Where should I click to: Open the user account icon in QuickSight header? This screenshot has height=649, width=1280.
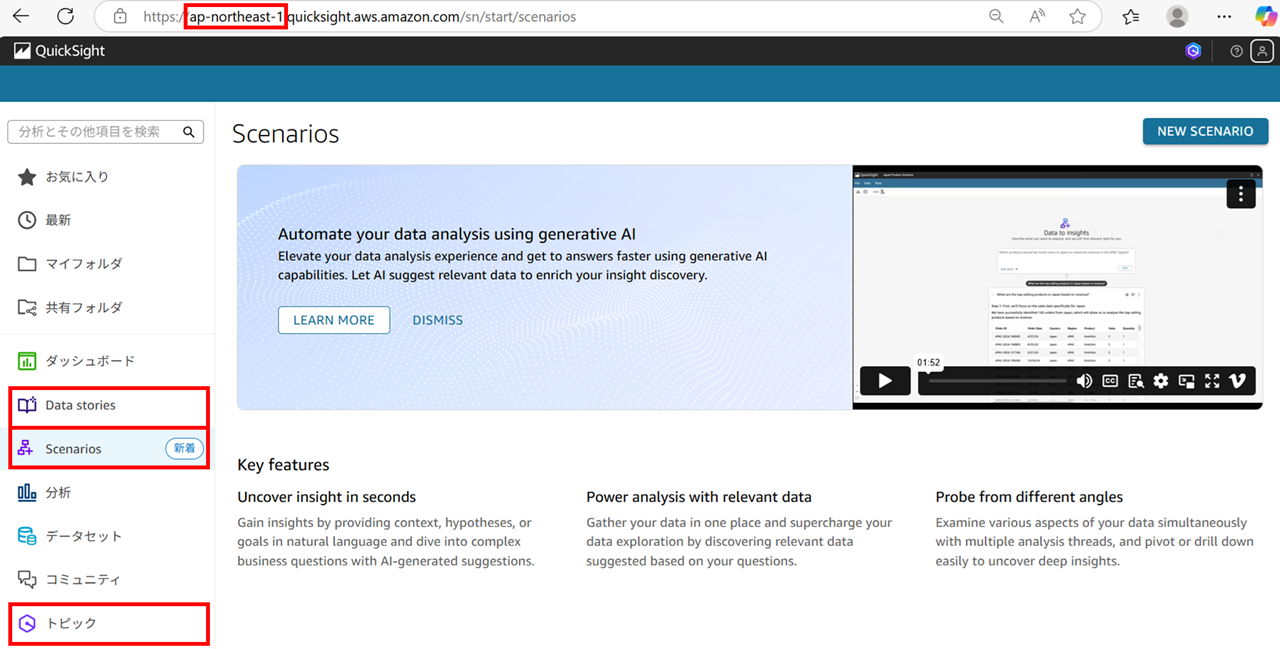coord(1262,51)
